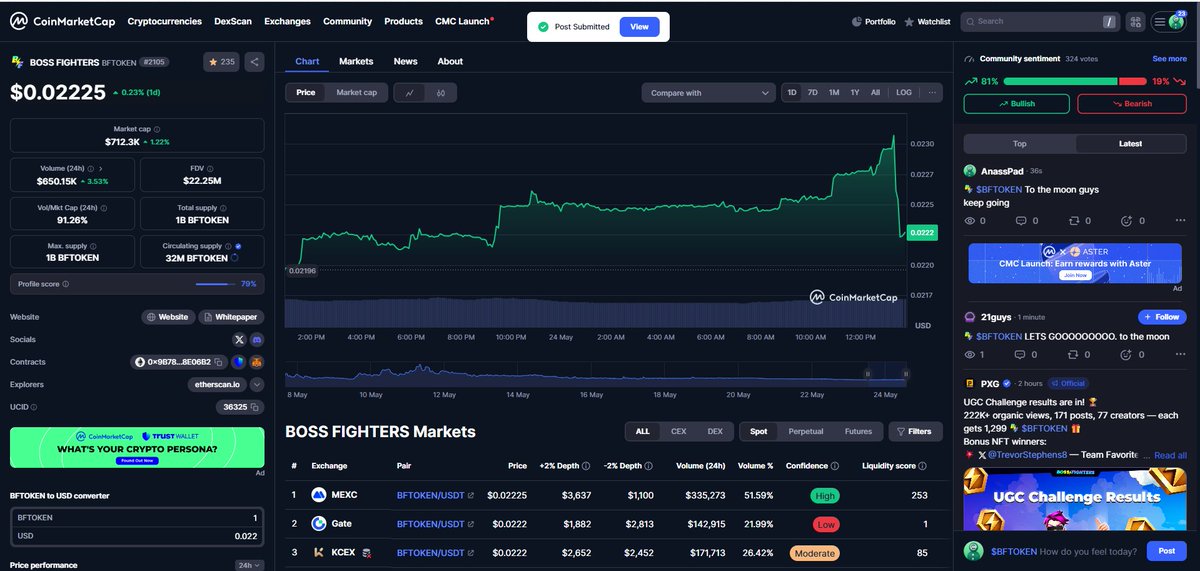
Task: Click the Market cap info icon
Action: [157, 129]
